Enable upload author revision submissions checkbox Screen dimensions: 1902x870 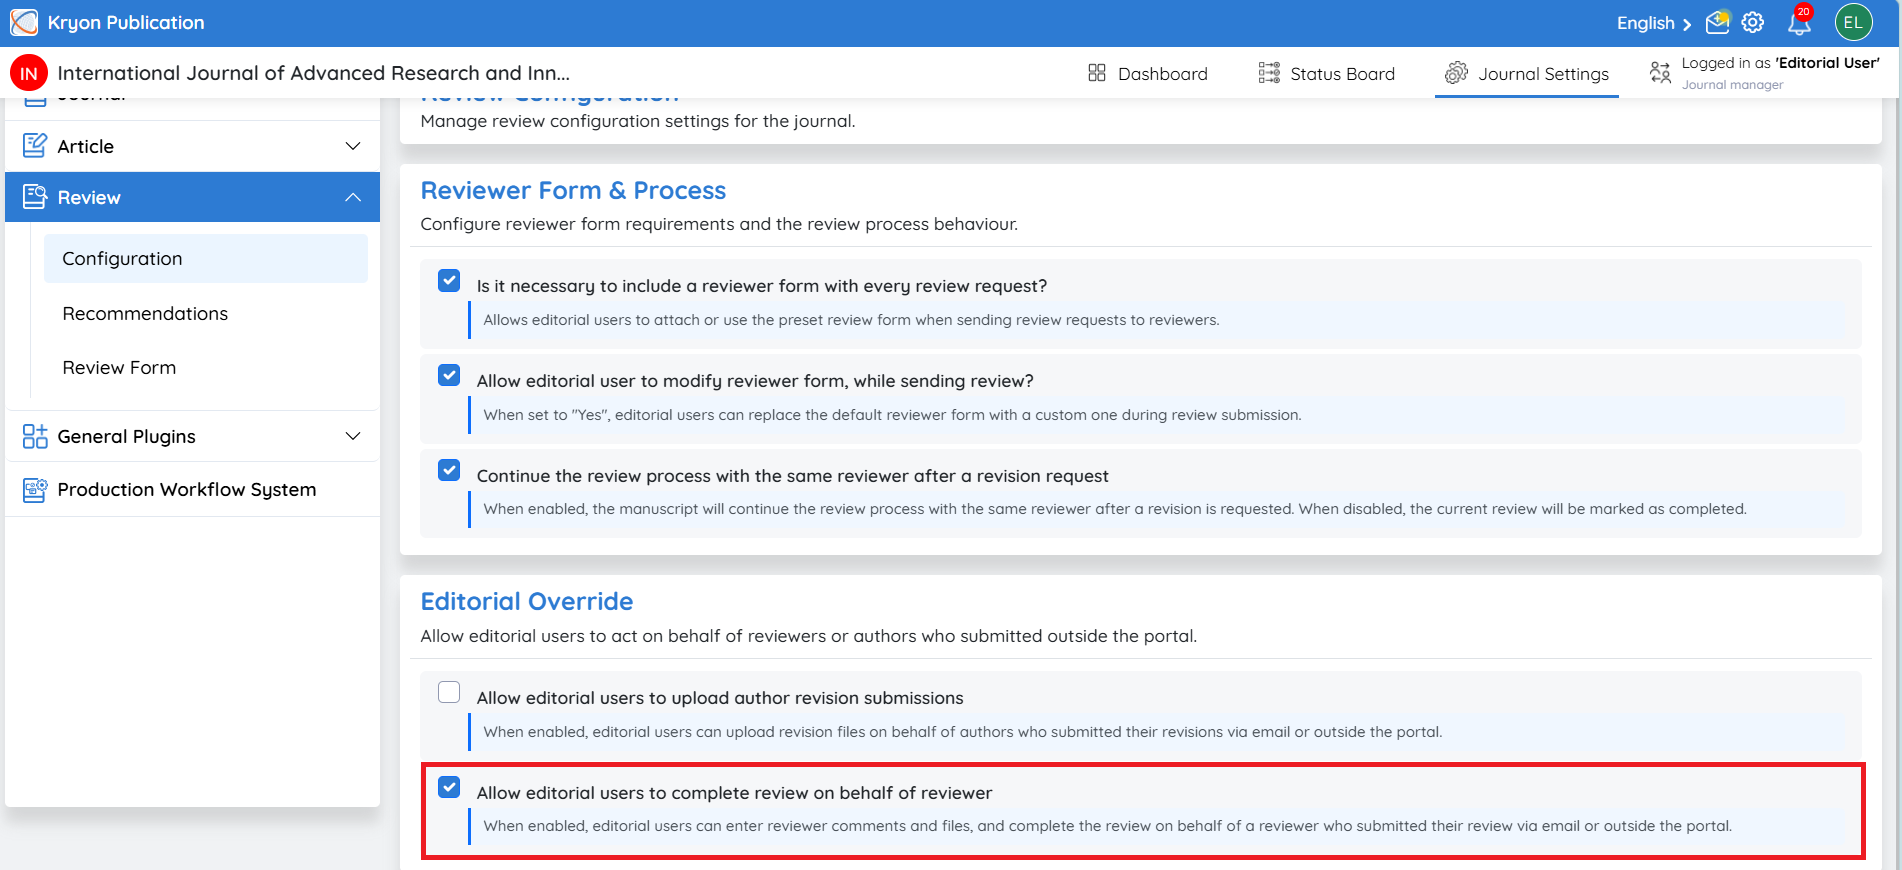click(x=449, y=692)
